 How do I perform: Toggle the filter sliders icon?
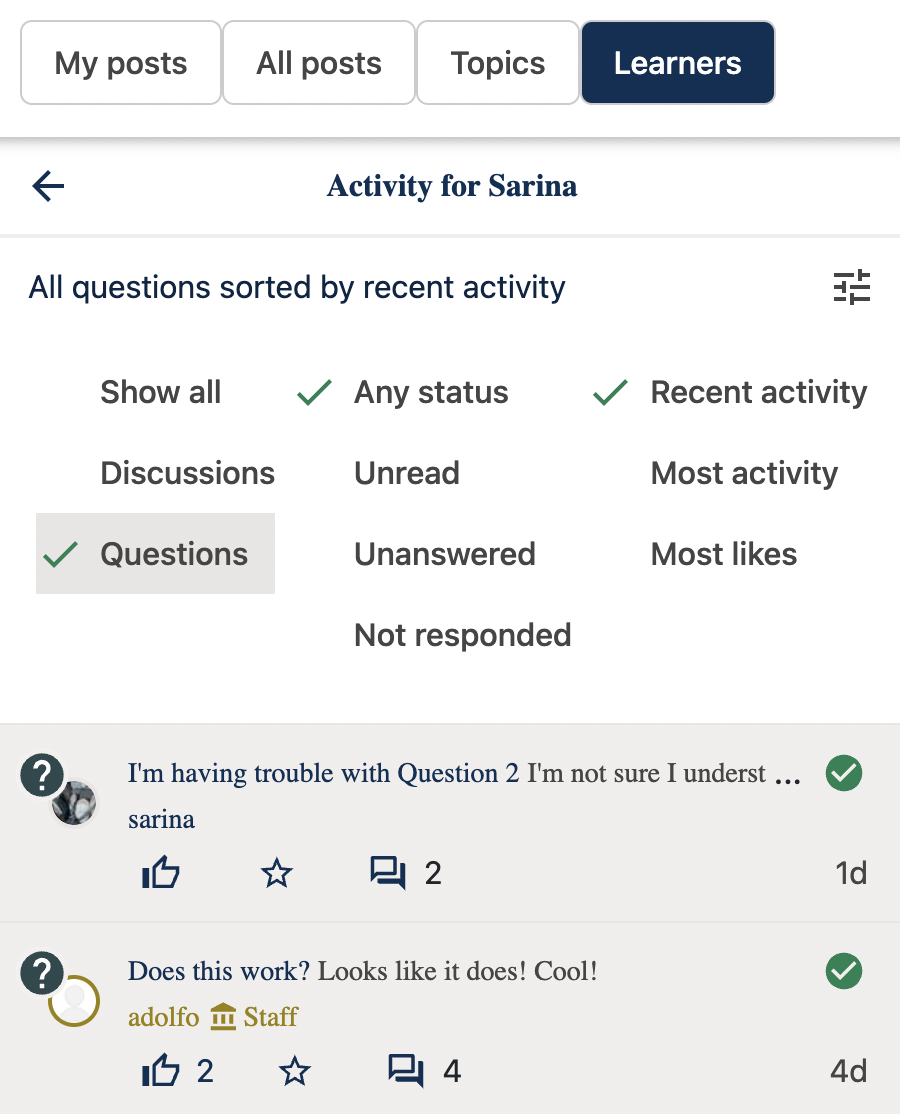(x=852, y=288)
